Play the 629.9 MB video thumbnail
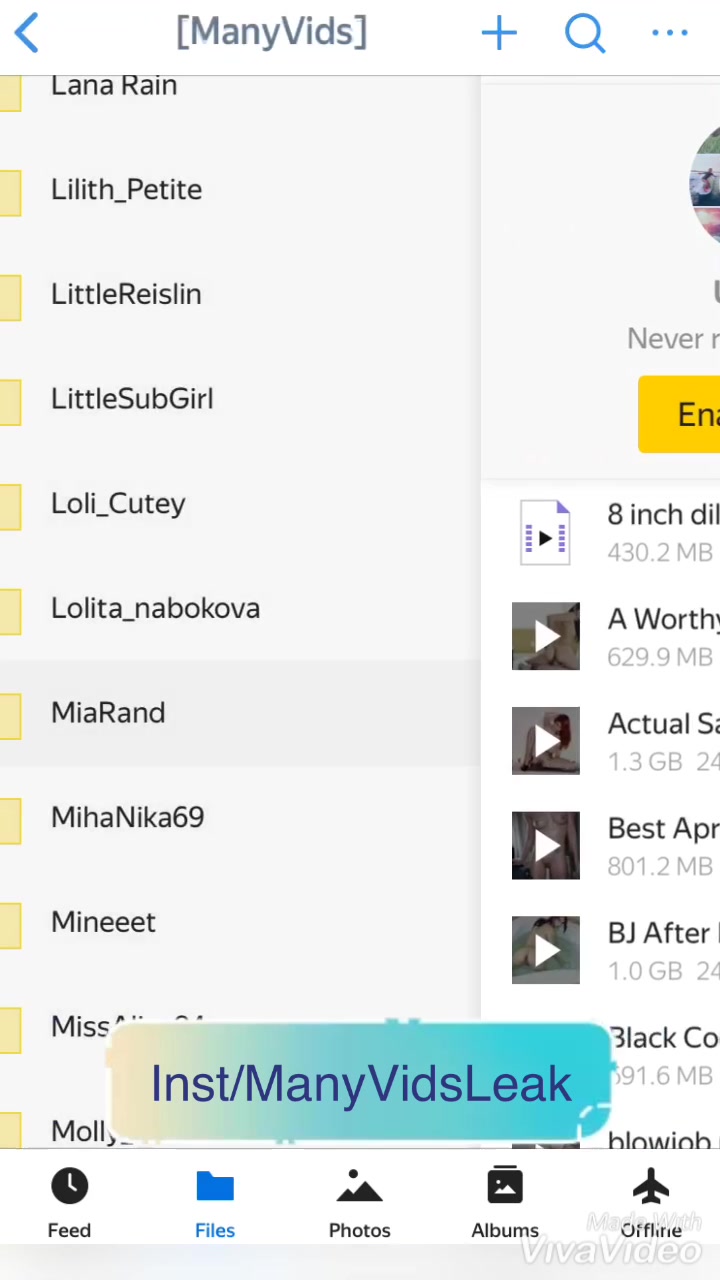This screenshot has height=1280, width=720. (545, 636)
